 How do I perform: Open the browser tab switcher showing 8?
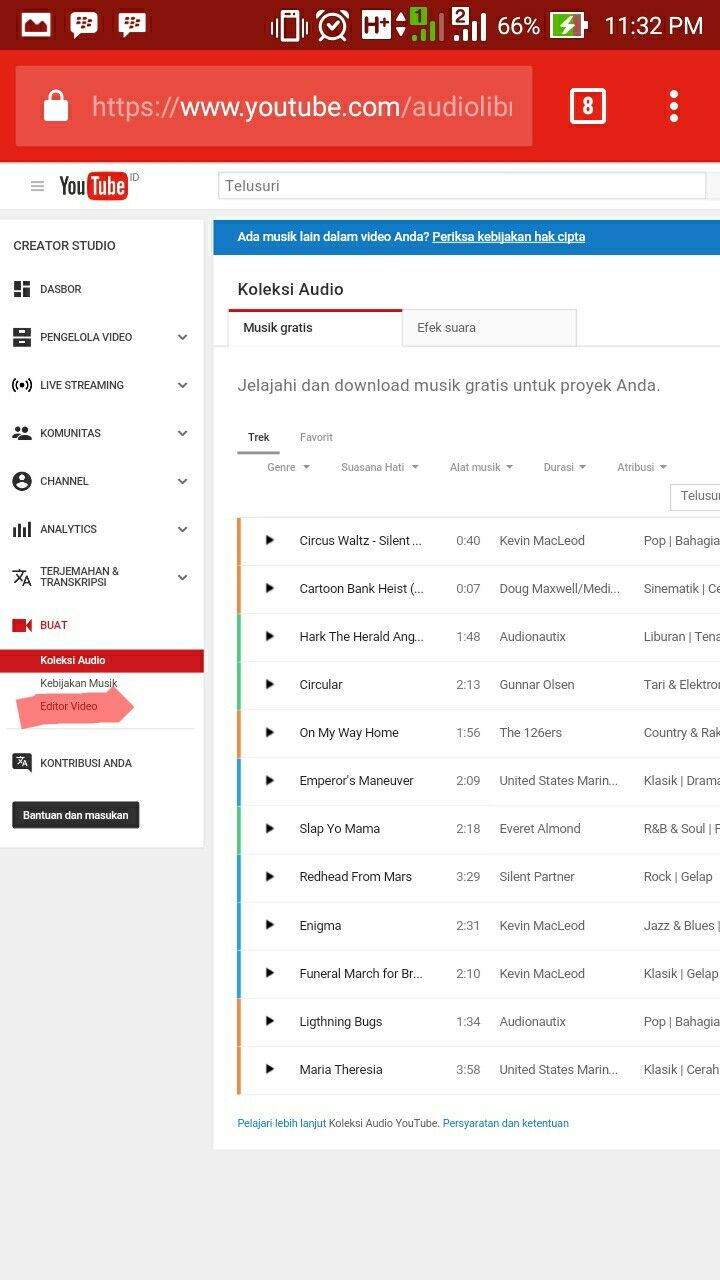(588, 106)
